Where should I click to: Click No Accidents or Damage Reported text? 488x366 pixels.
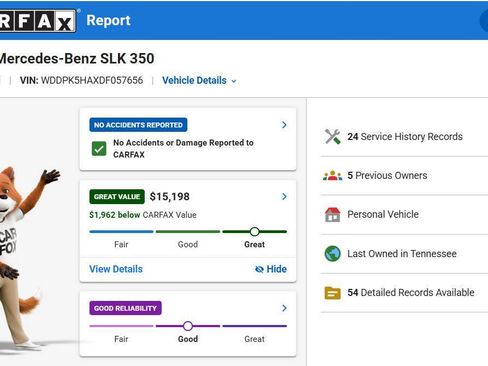pos(183,149)
